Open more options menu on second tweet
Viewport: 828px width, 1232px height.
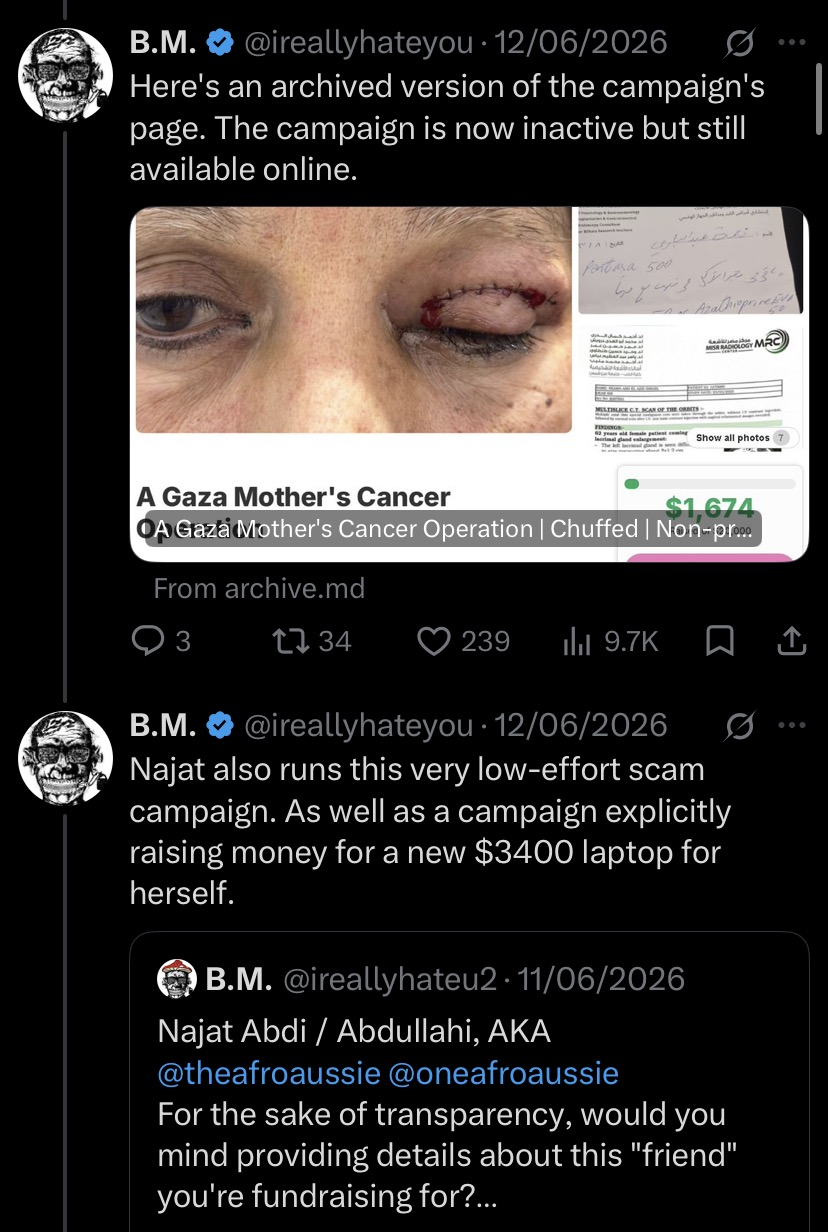pyautogui.click(x=791, y=725)
